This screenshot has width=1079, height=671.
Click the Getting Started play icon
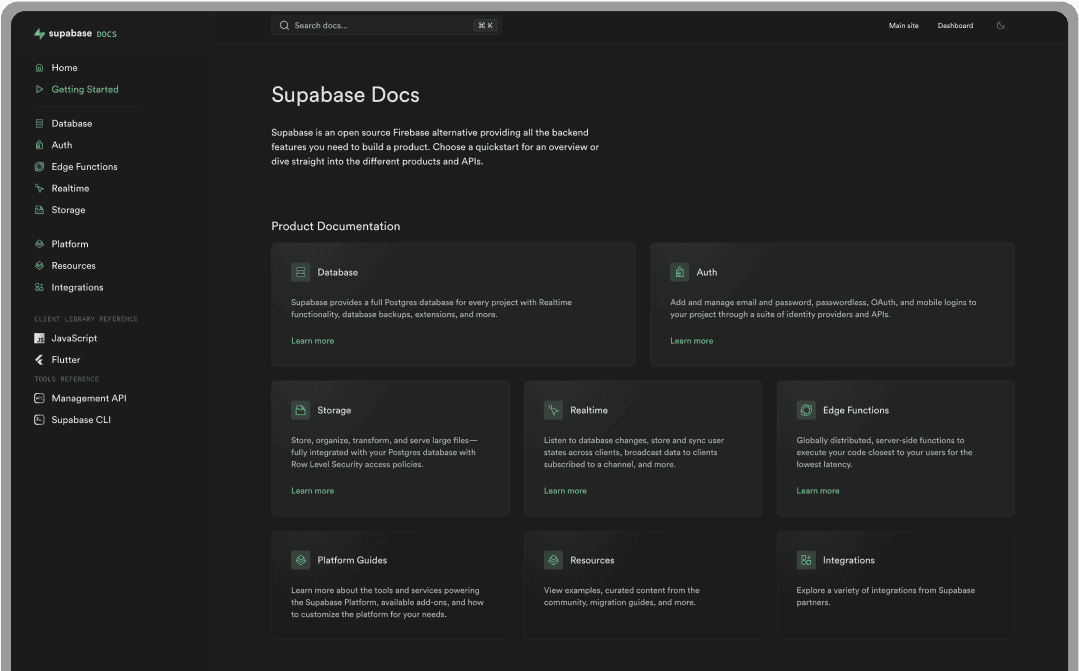[x=39, y=89]
